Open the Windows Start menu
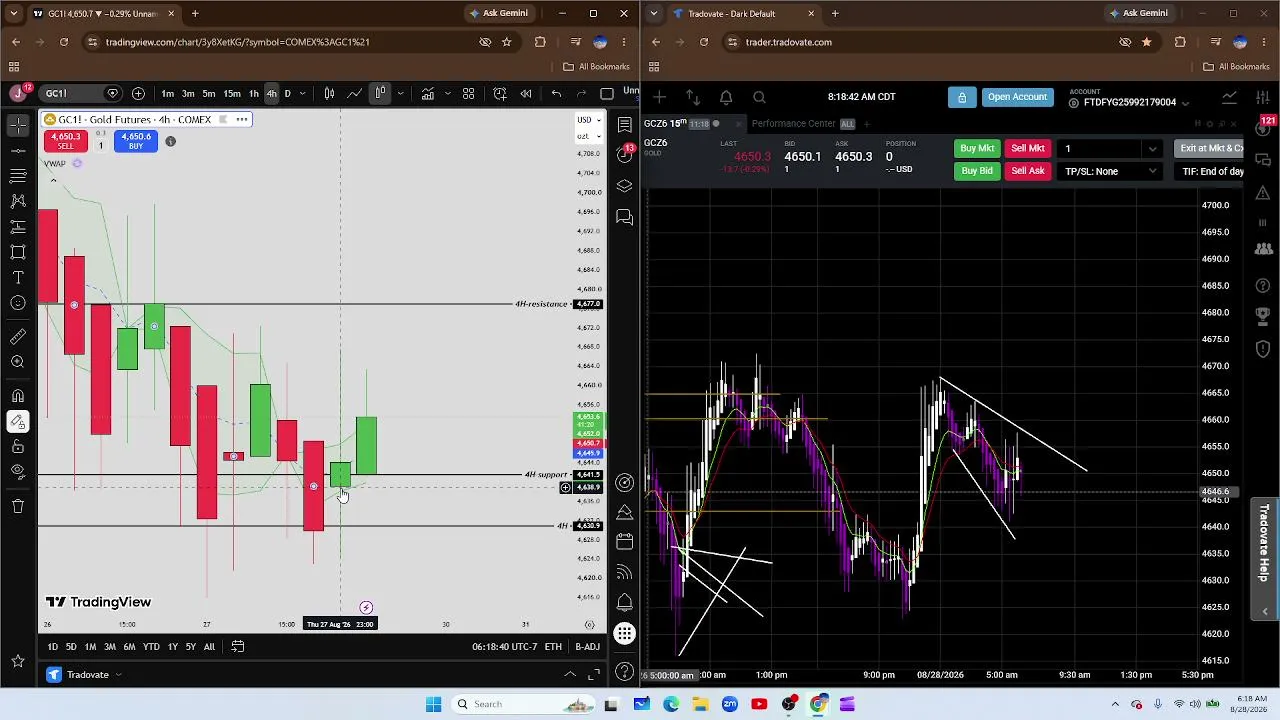This screenshot has height=720, width=1280. coord(433,704)
